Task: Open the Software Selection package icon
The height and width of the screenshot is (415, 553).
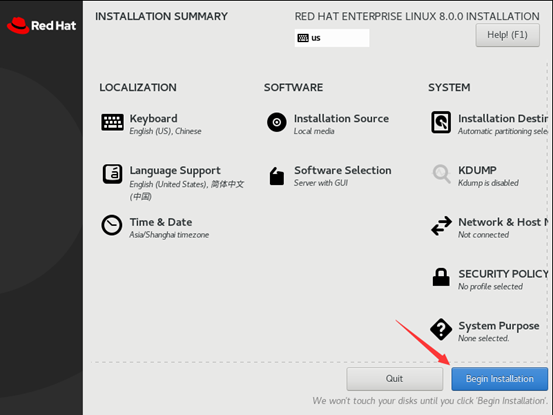Action: (277, 176)
